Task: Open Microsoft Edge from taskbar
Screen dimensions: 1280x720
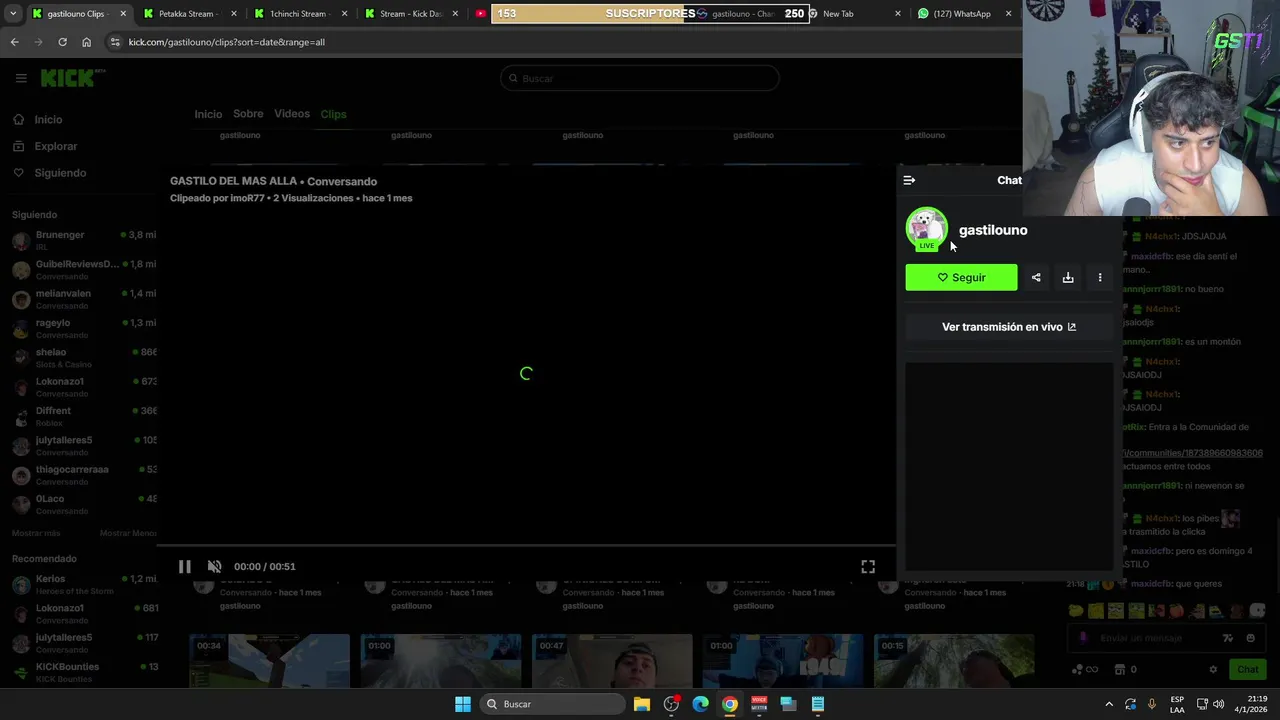Action: (x=700, y=704)
